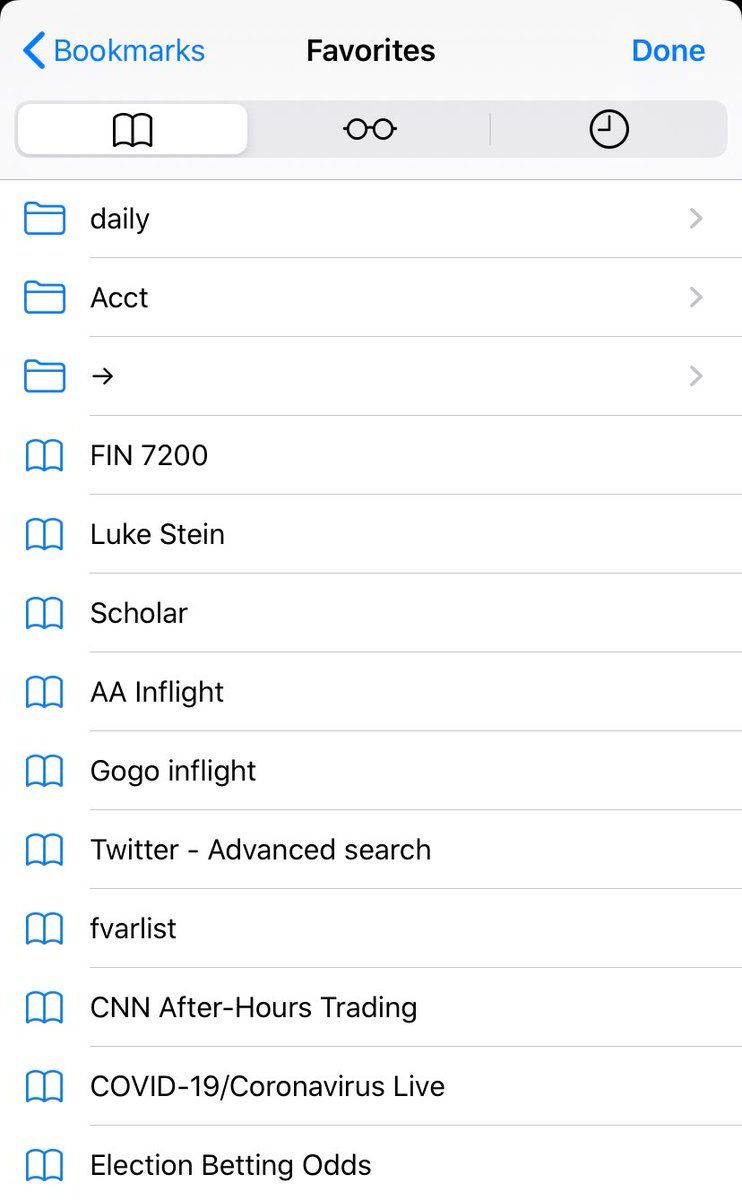
Task: Click the fvarlist bookmark icon
Action: [x=44, y=929]
